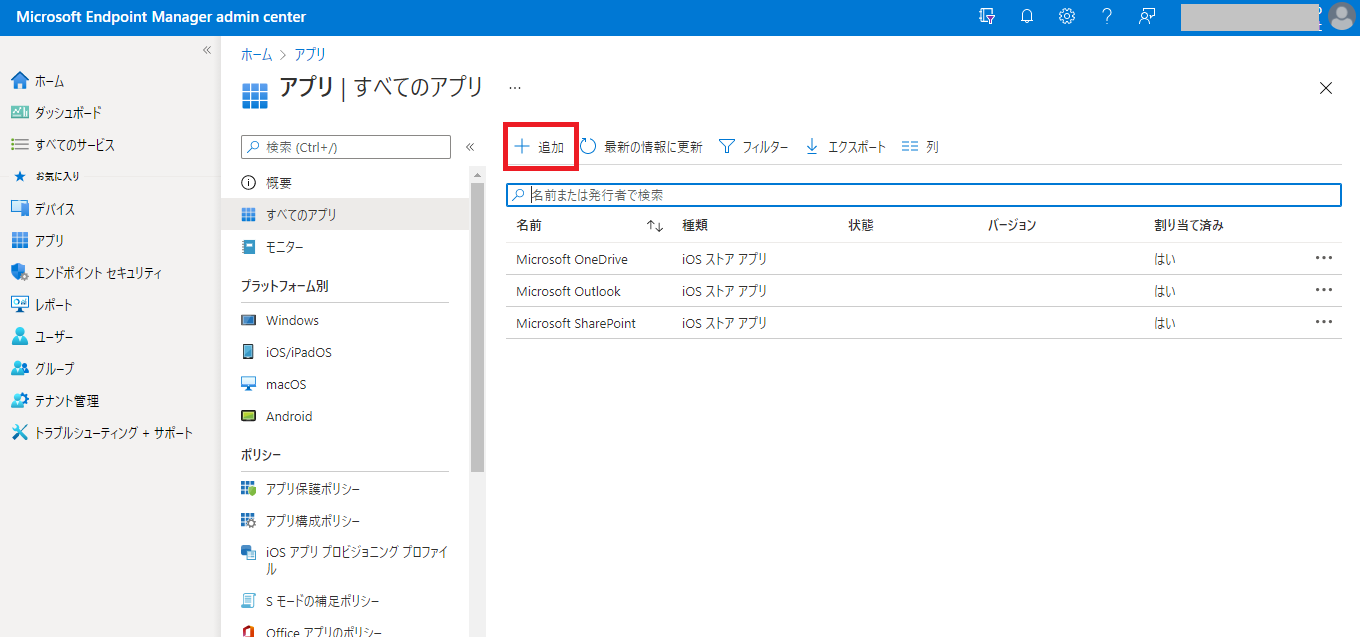This screenshot has height=637, width=1360.
Task: Click the Add (追加) button
Action: point(540,147)
